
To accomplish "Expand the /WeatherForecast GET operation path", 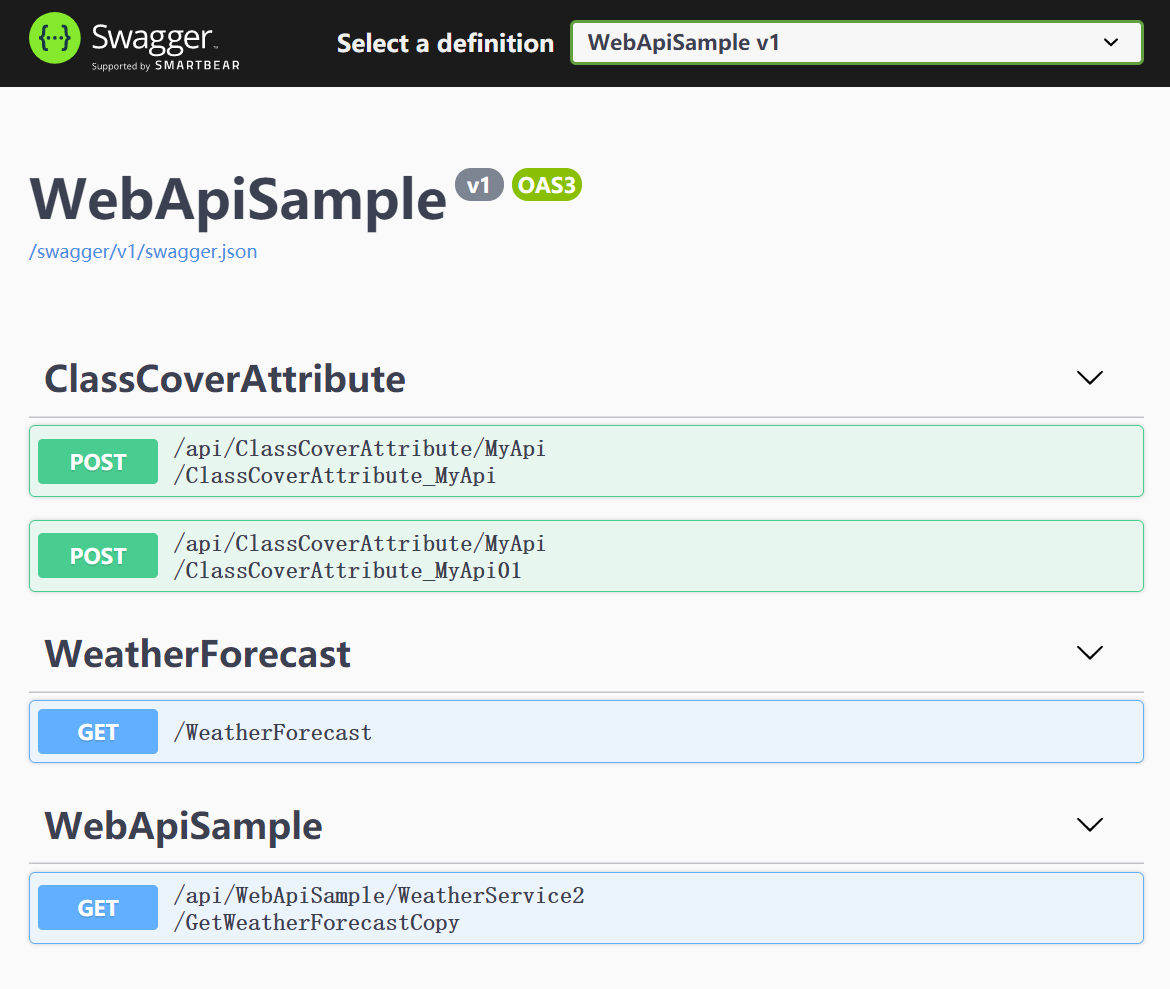I will click(x=273, y=732).
